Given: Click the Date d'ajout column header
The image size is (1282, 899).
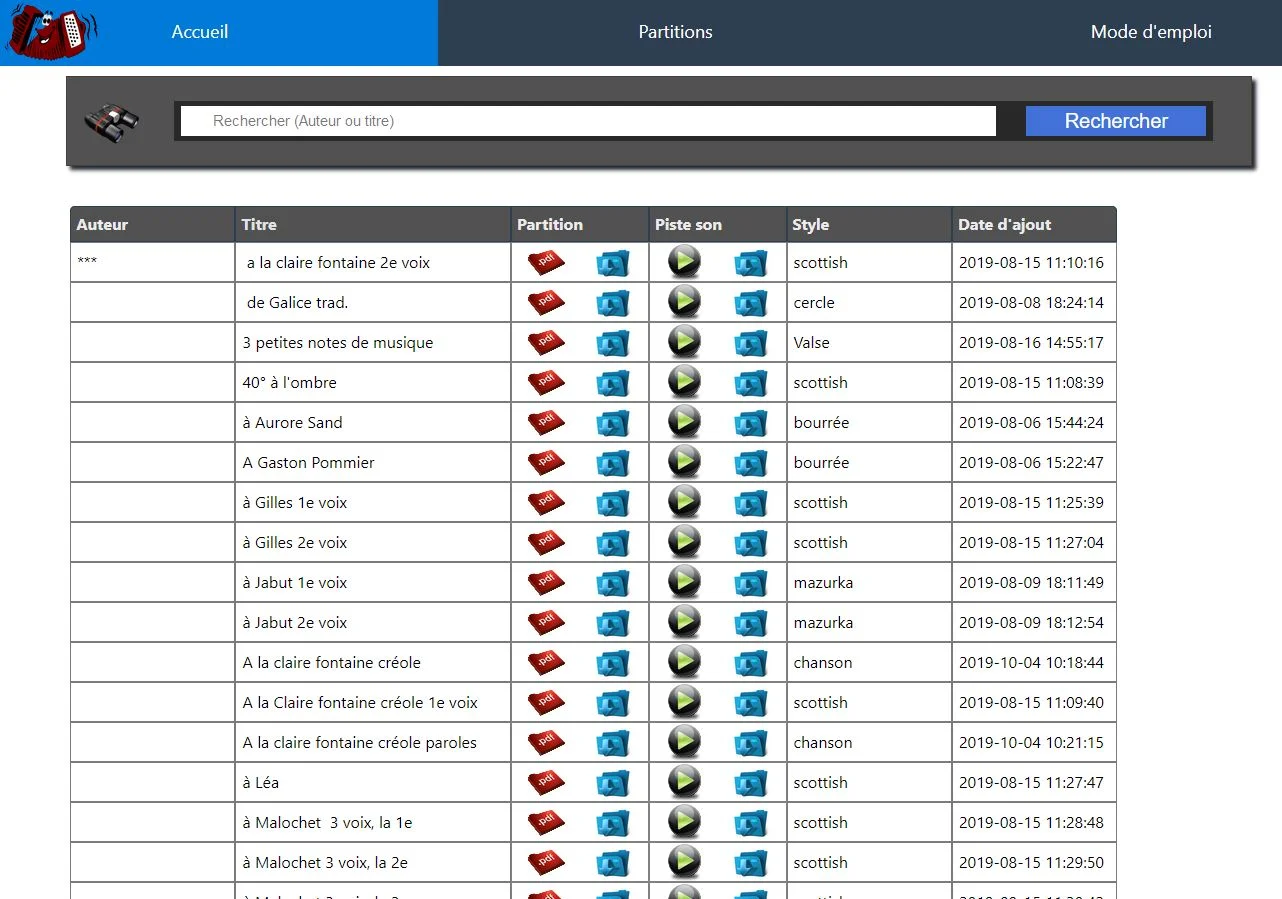Looking at the screenshot, I should coord(1004,225).
